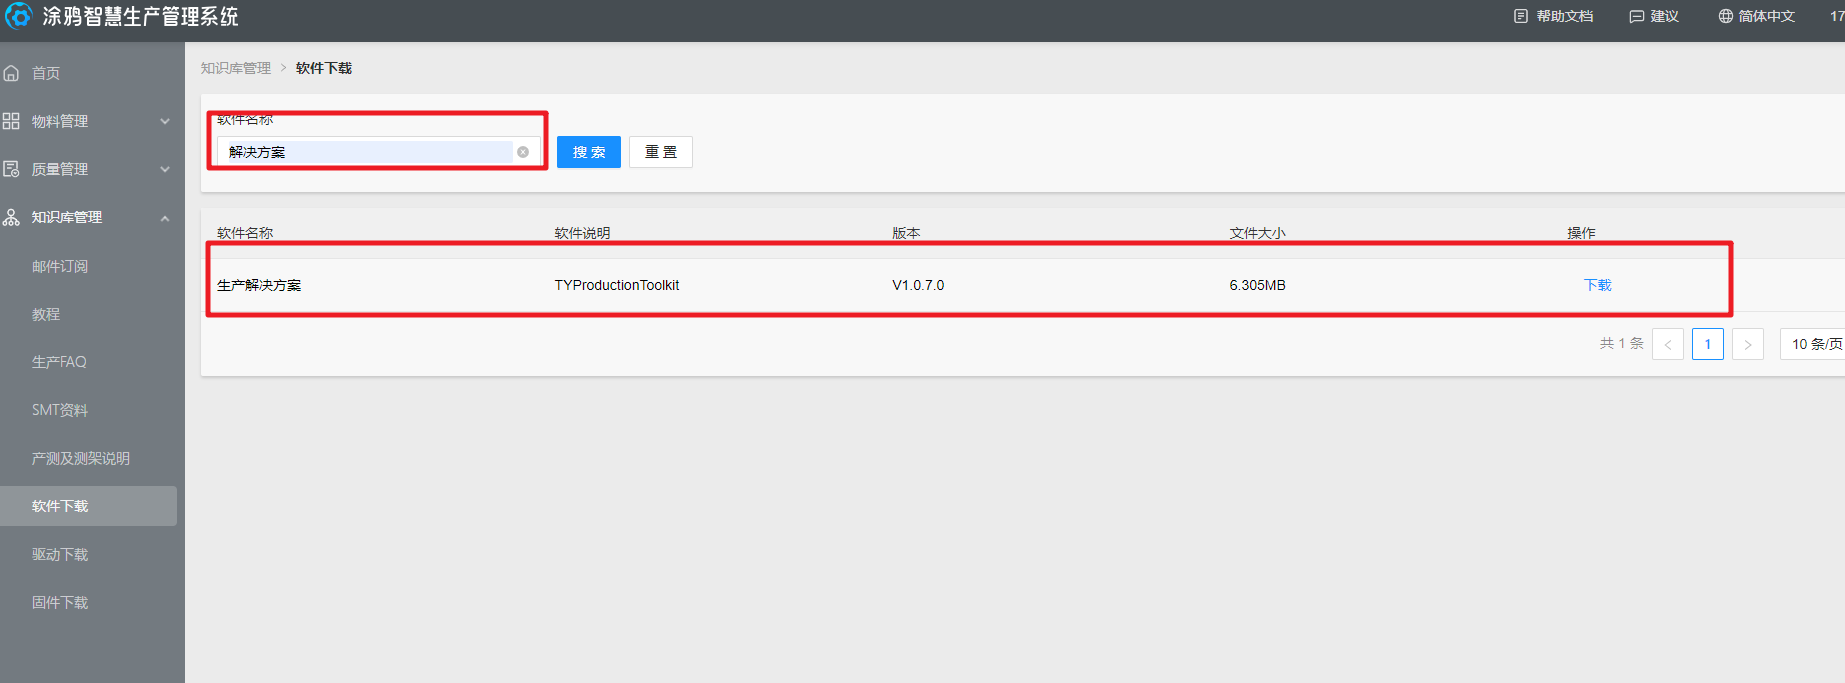This screenshot has width=1845, height=683.
Task: Select the 6.305MB file size cell
Action: click(1258, 285)
